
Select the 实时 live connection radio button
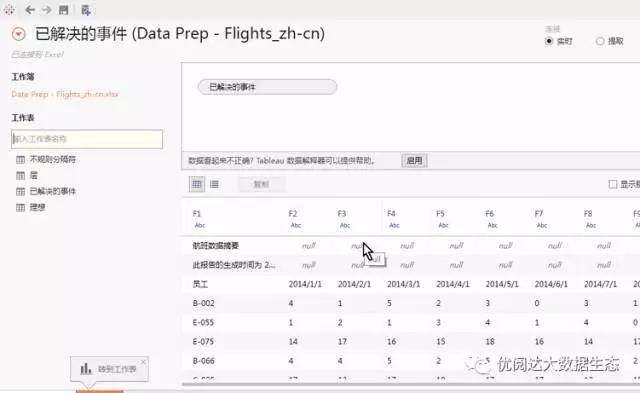point(549,41)
